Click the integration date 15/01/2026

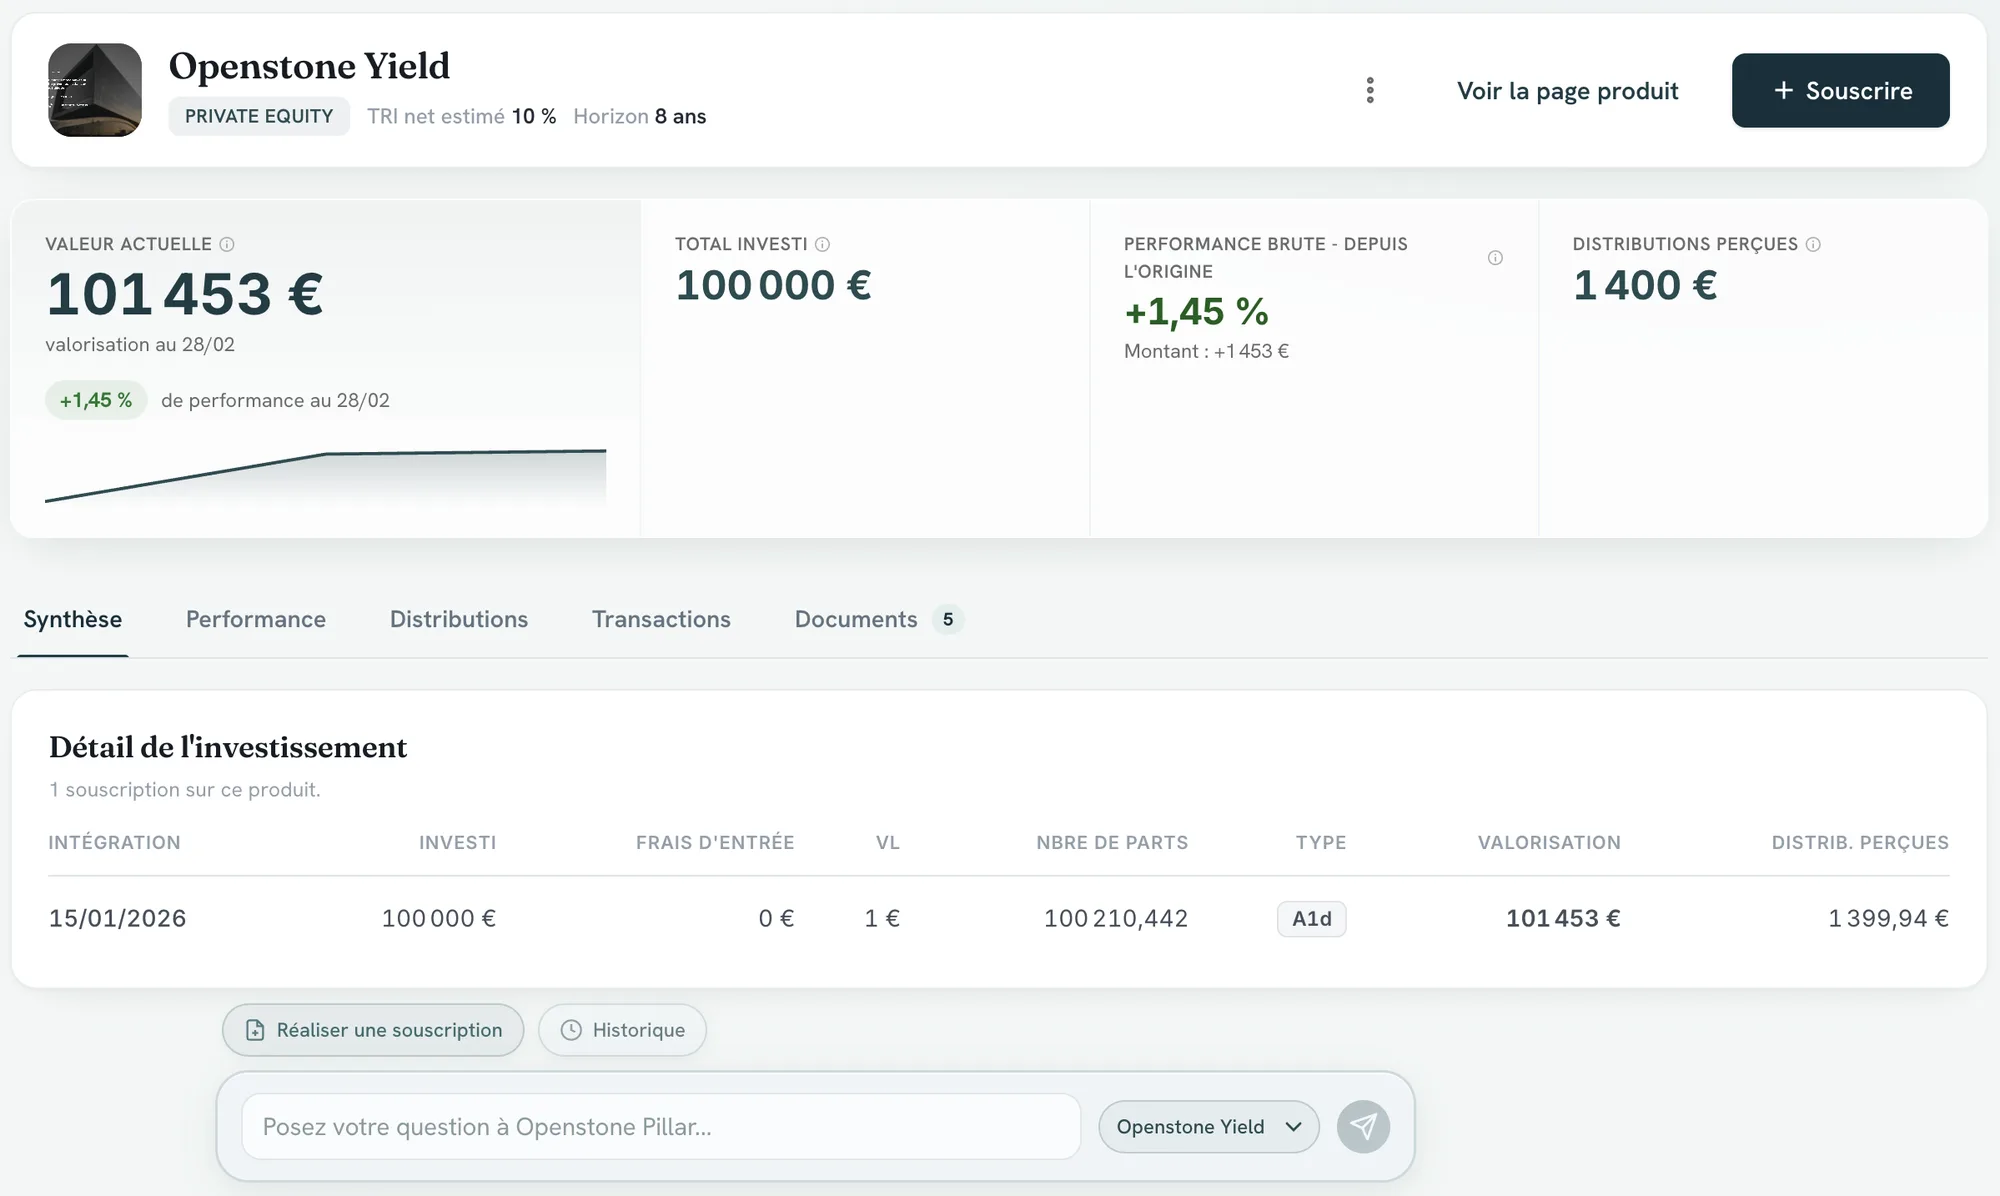click(x=118, y=918)
